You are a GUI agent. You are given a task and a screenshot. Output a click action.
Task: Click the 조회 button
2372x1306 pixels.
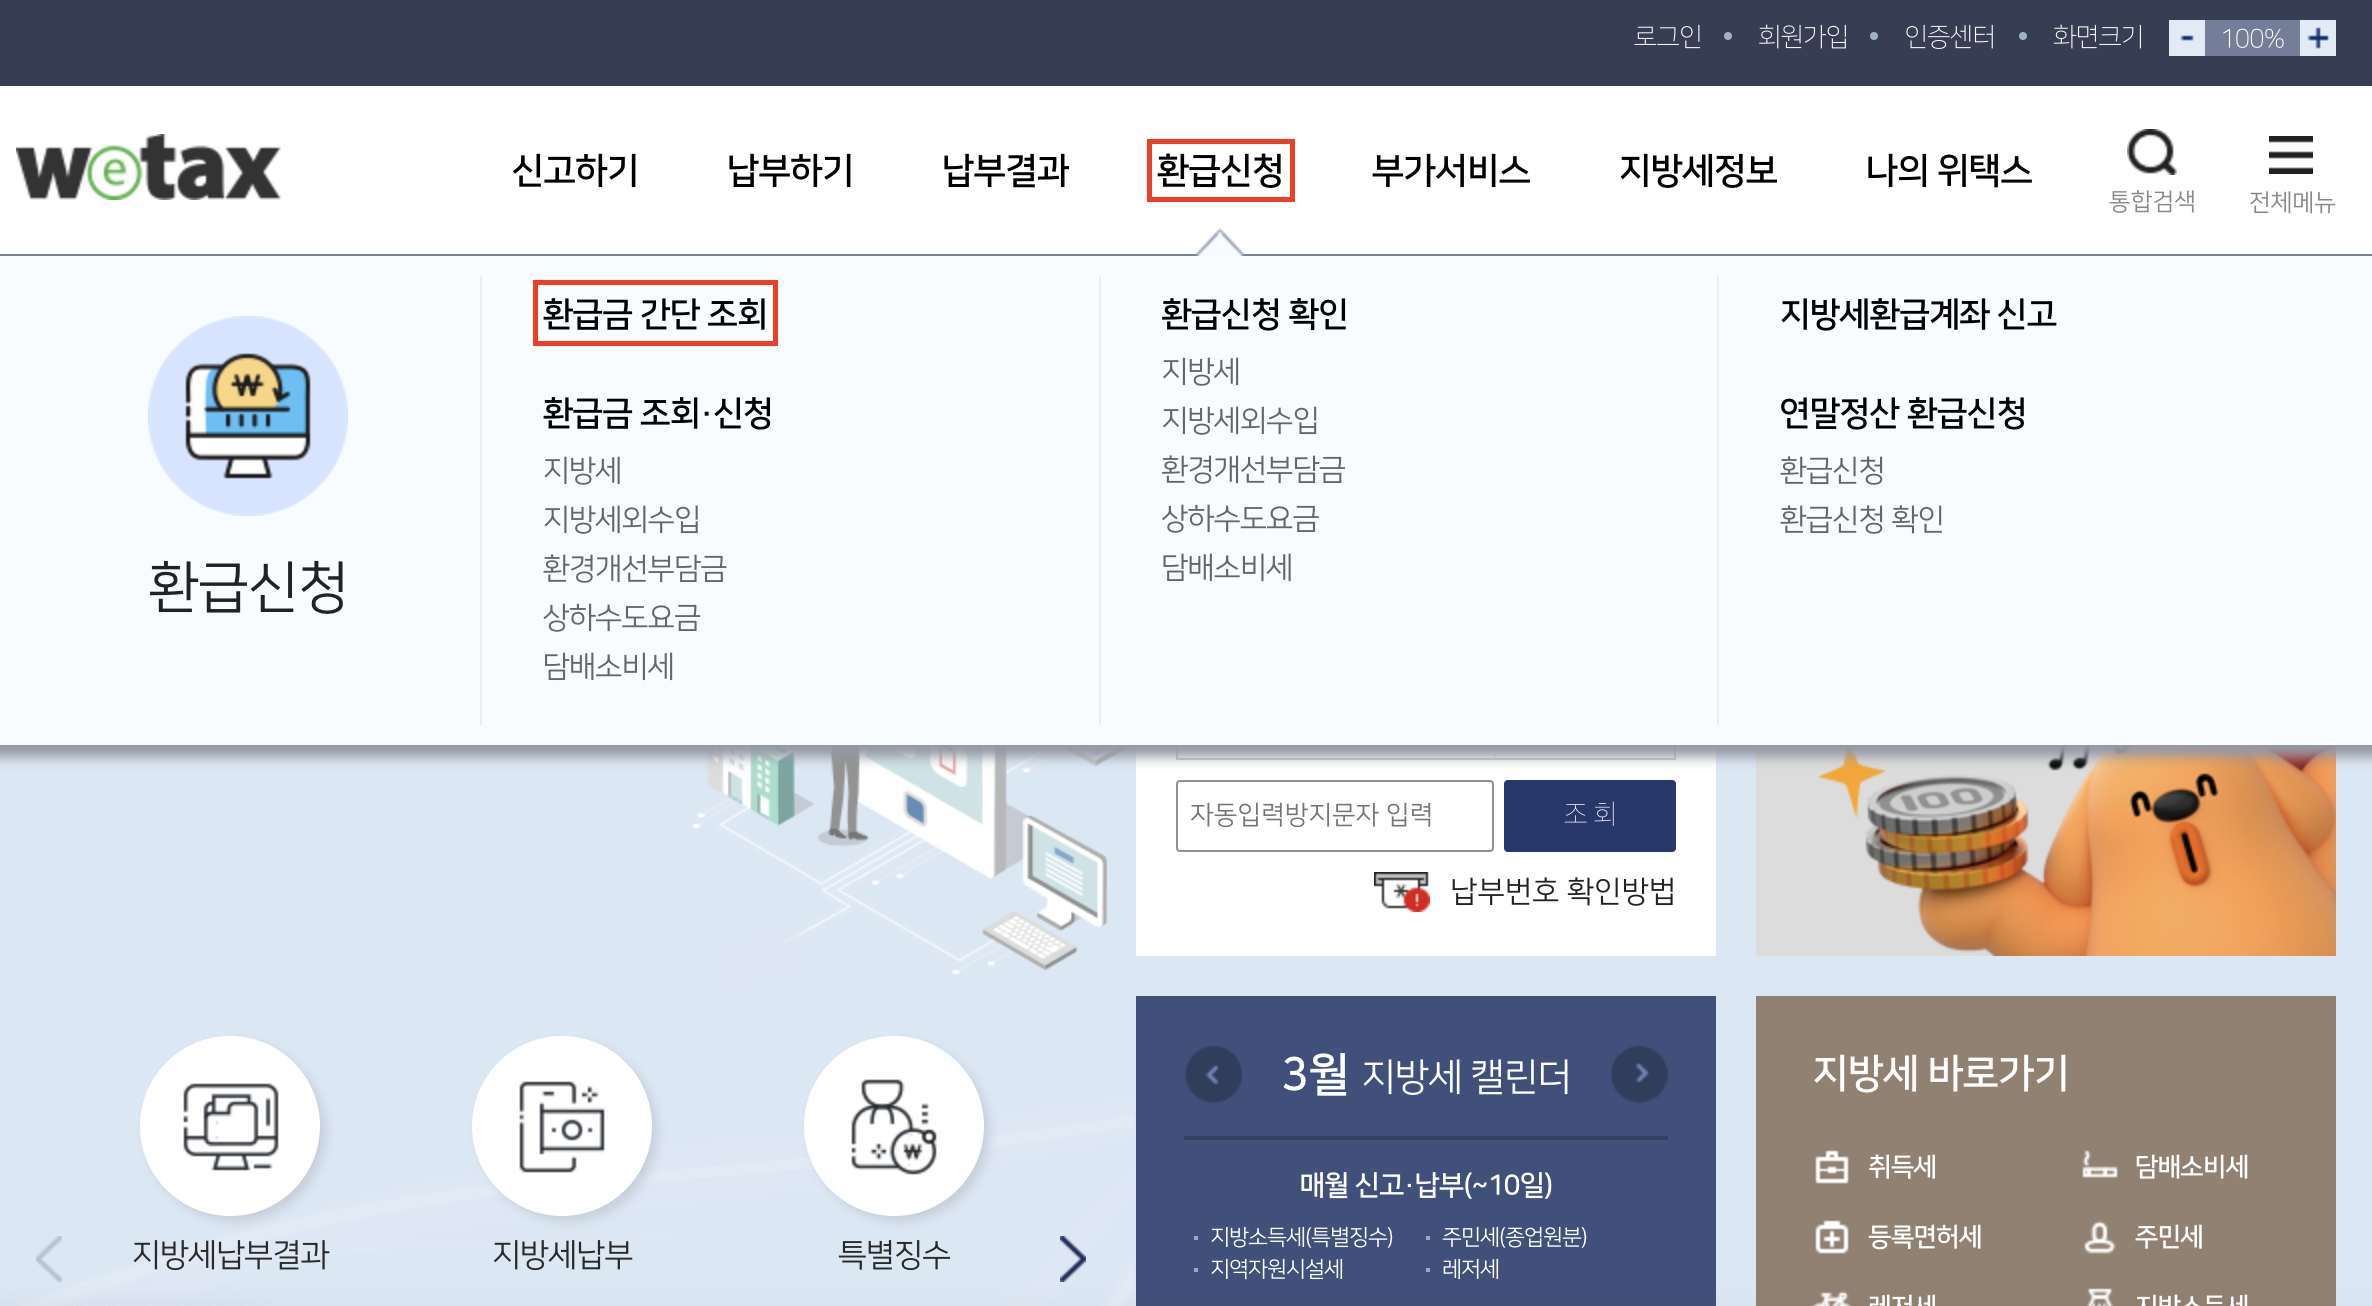click(1589, 815)
